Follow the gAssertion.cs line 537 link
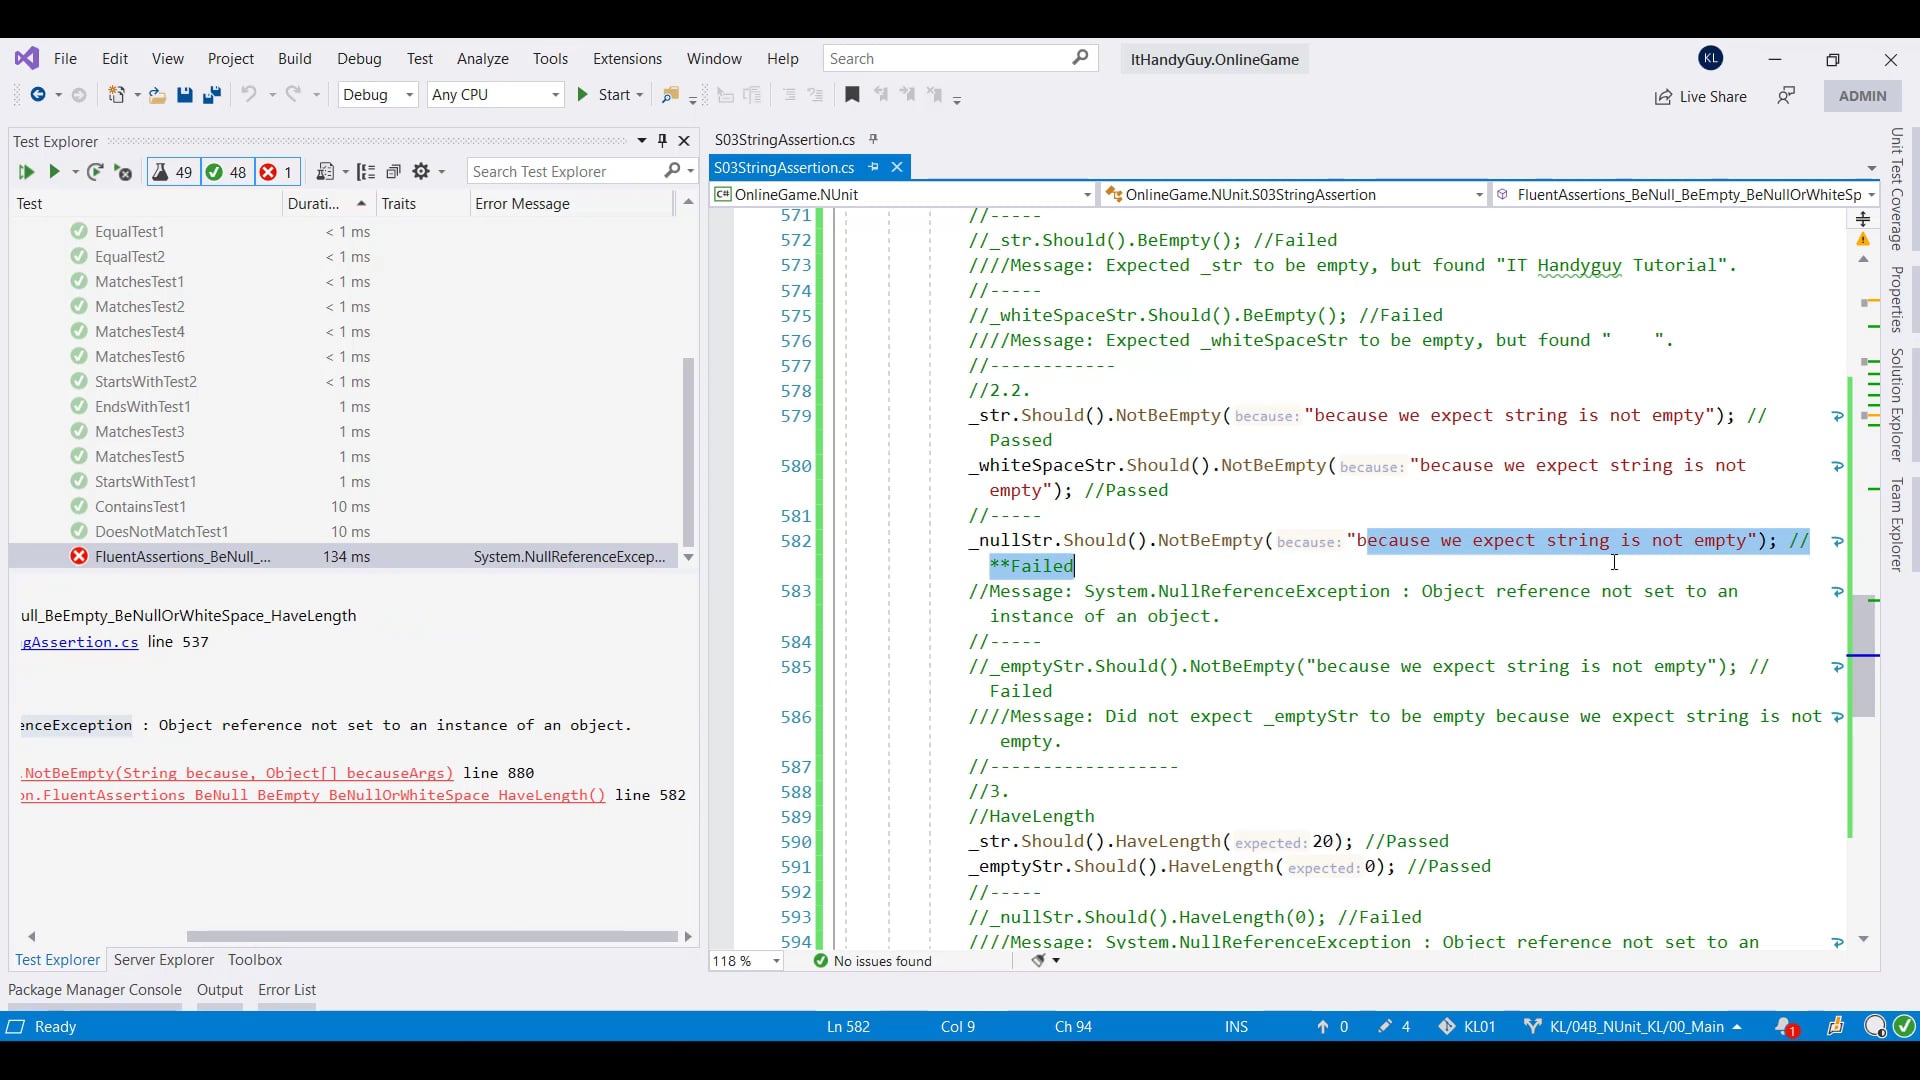1920x1080 pixels. tap(80, 642)
